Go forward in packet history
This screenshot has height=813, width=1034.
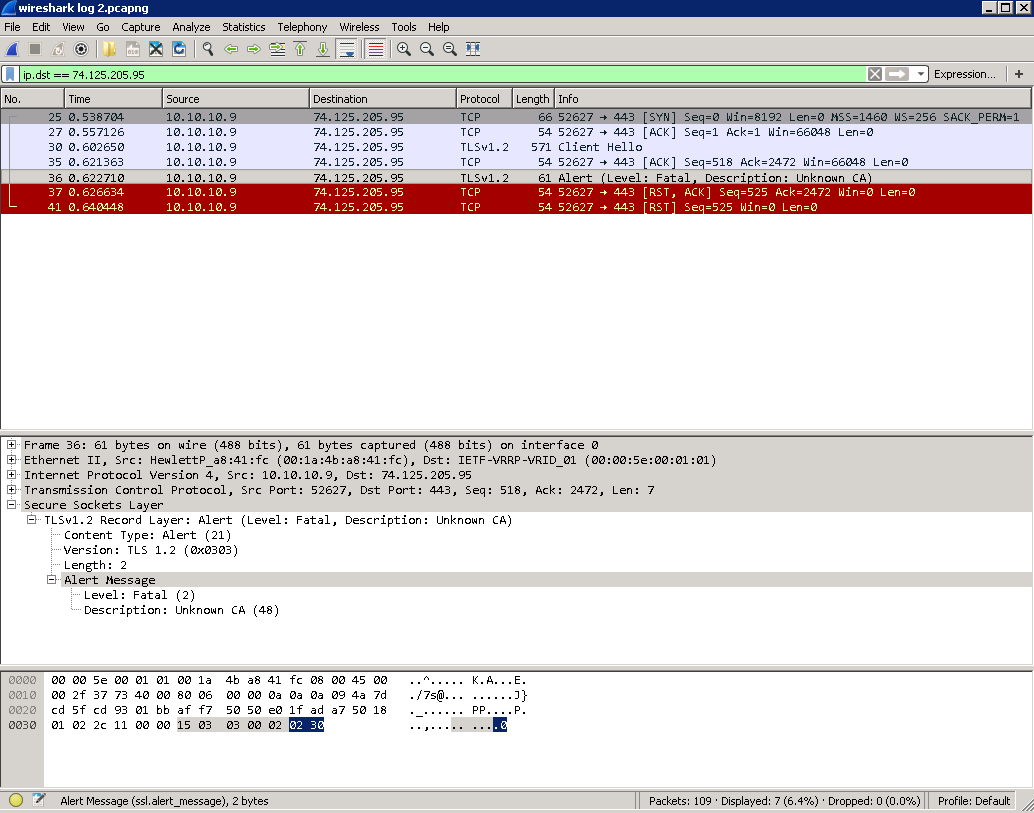point(254,49)
